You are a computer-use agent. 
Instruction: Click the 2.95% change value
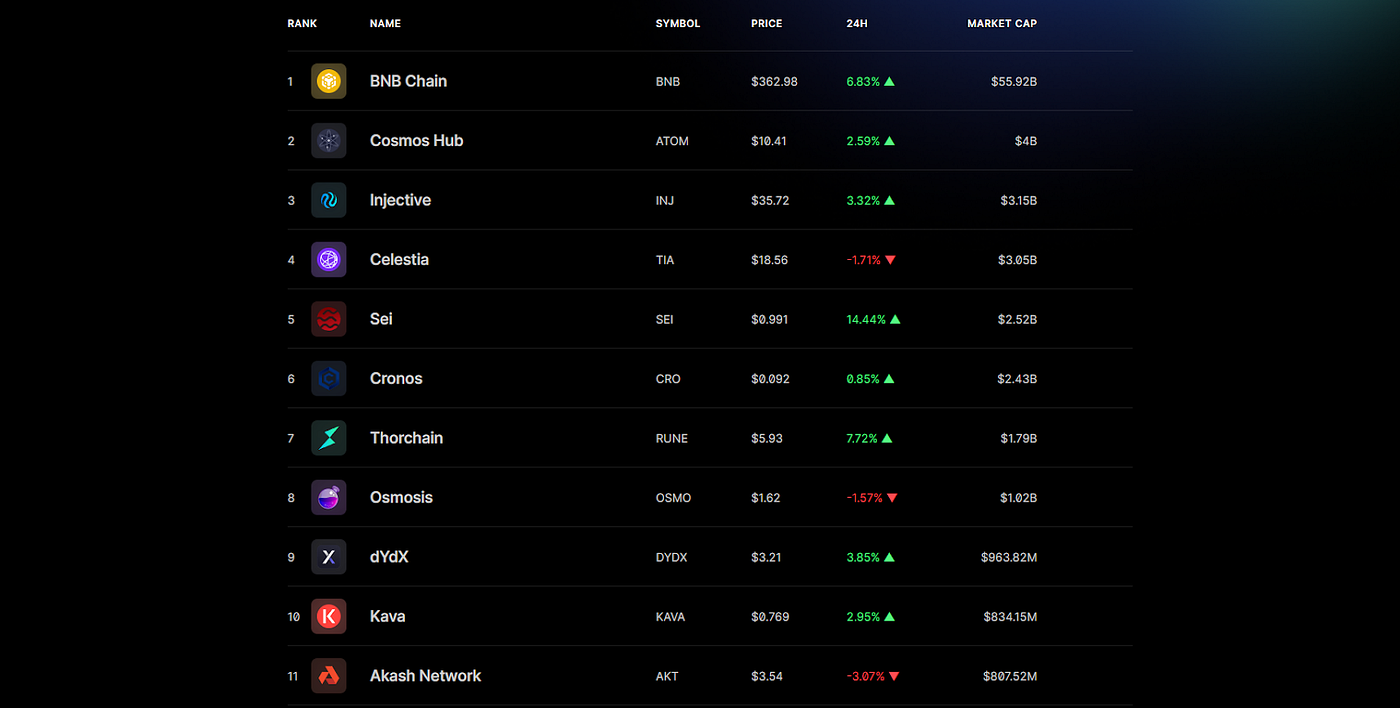(x=863, y=617)
